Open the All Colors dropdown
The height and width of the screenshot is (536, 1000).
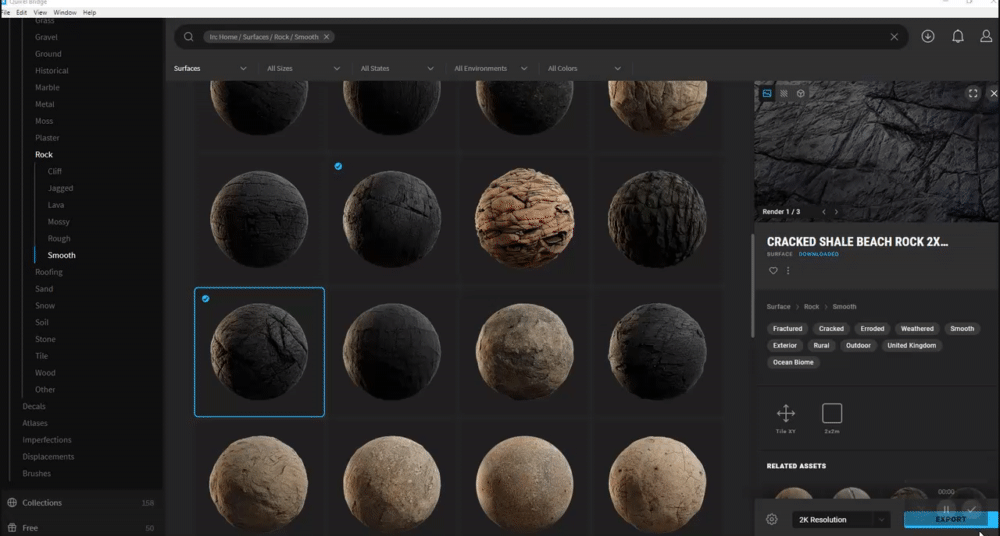584,68
